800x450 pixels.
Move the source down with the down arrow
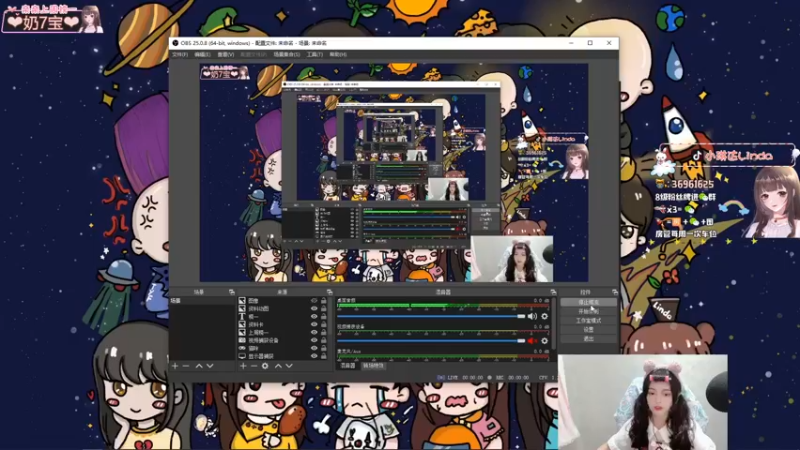289,366
